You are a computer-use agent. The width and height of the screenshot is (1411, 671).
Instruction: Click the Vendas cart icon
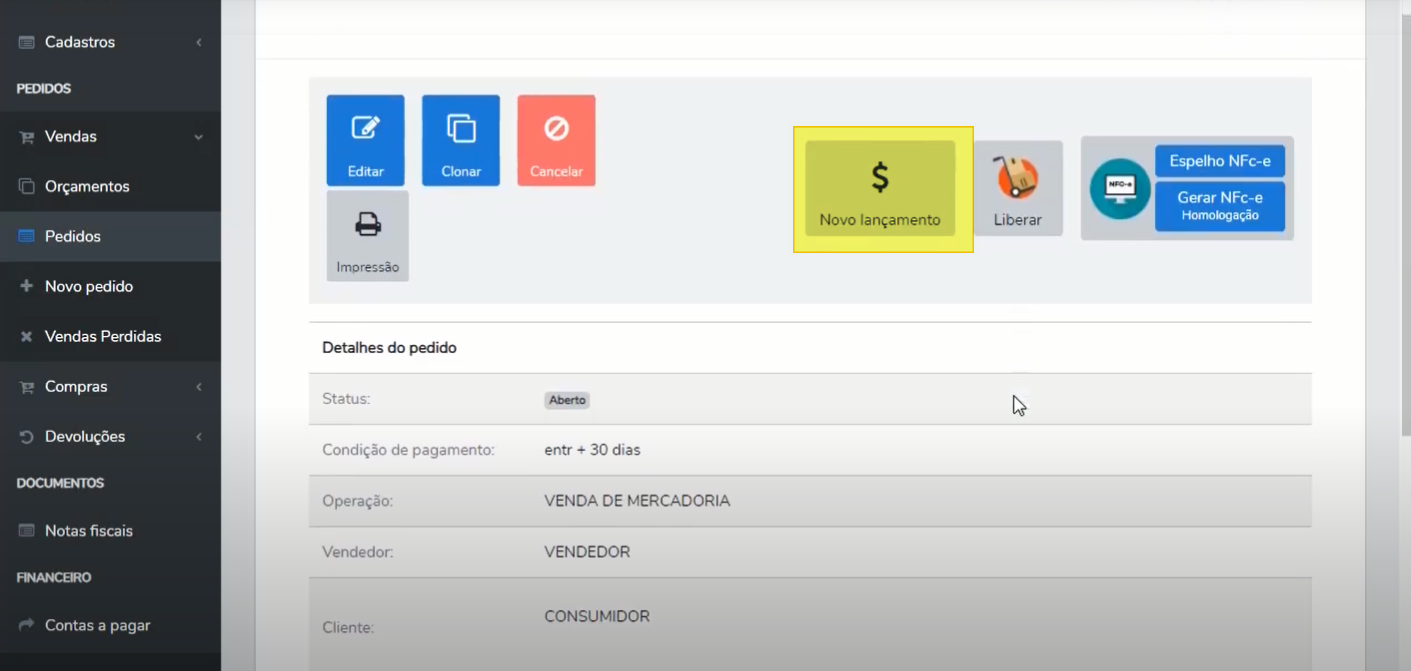pos(26,137)
